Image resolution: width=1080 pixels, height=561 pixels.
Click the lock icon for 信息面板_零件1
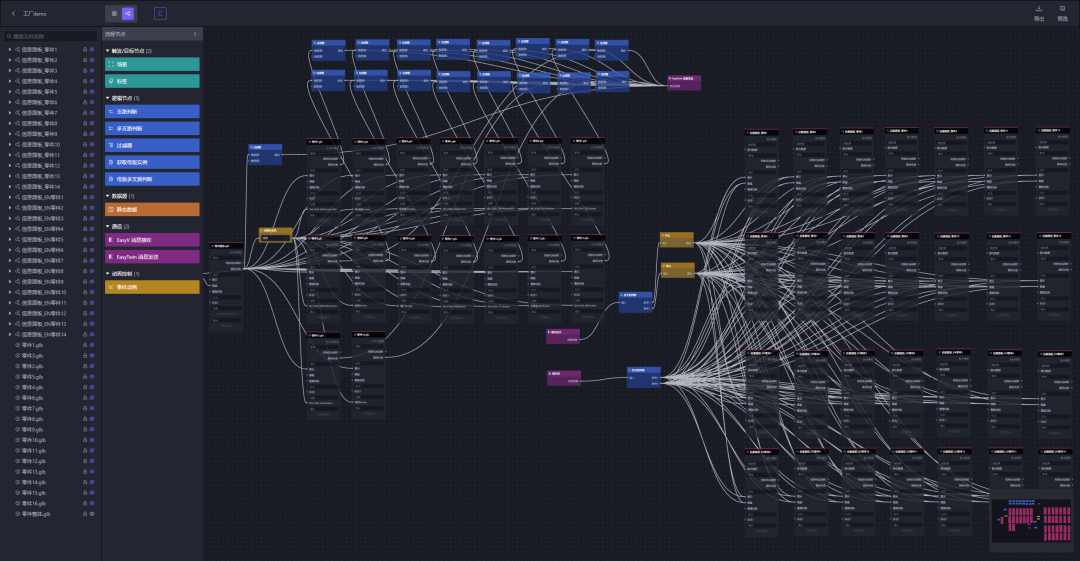click(x=85, y=50)
